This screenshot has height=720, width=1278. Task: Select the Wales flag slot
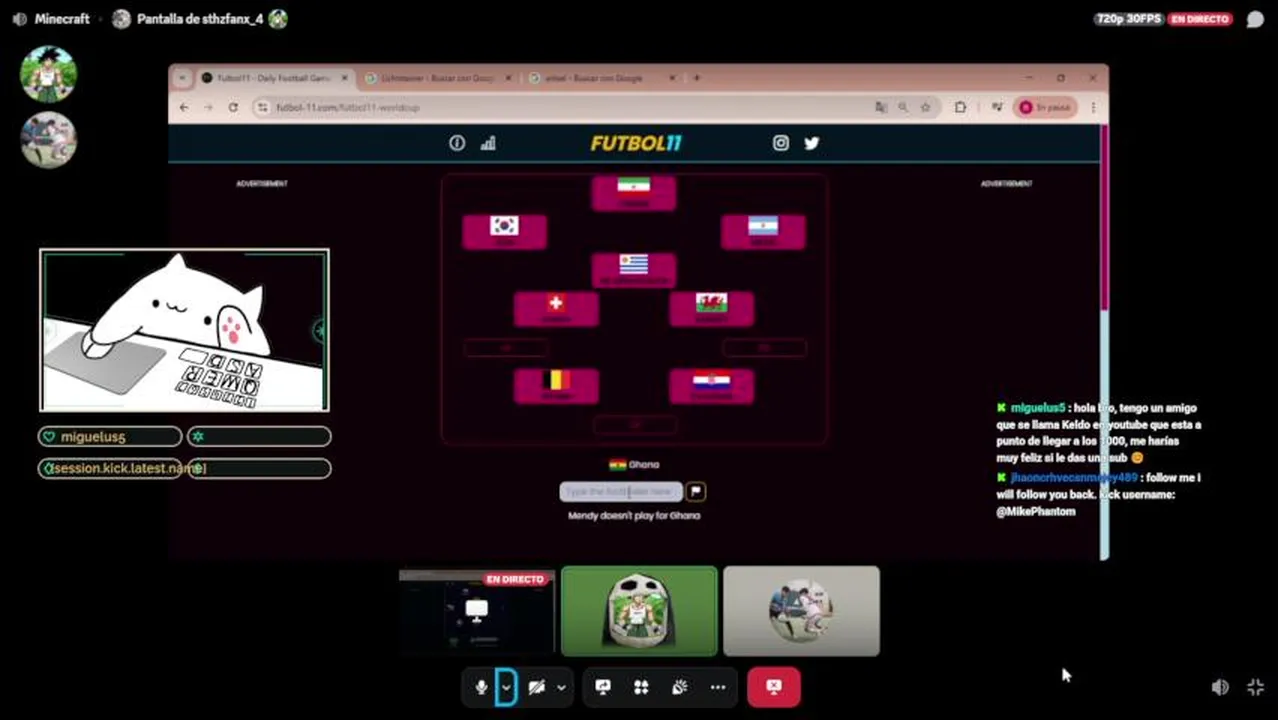point(711,308)
